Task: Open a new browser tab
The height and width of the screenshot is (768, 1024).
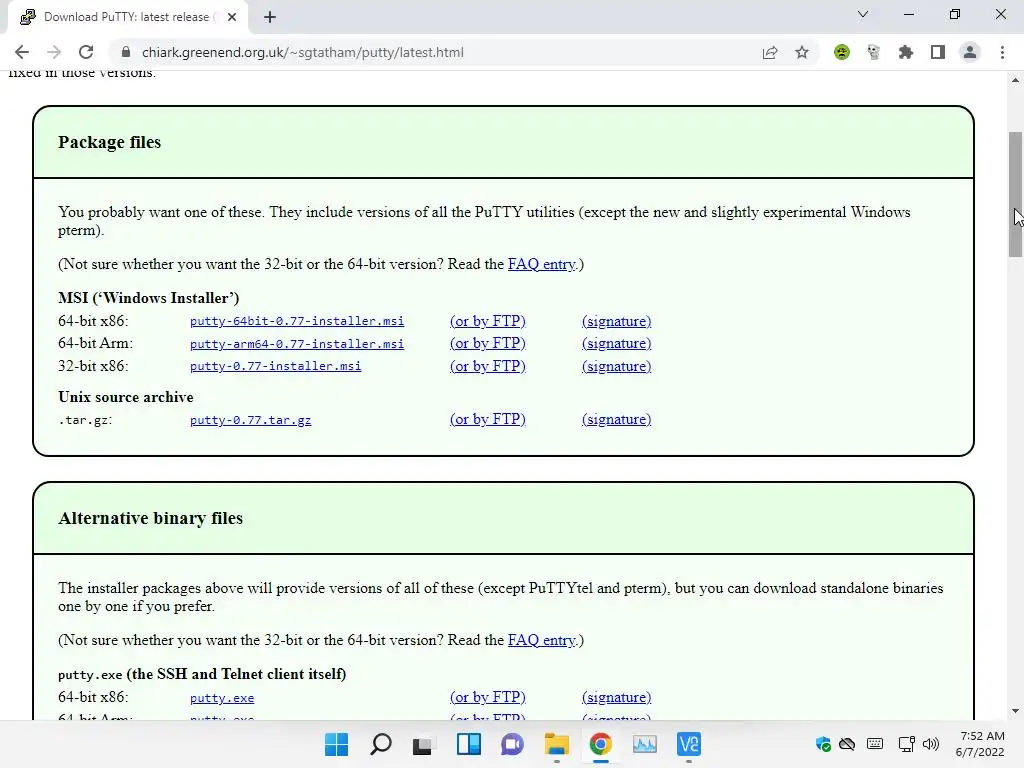Action: tap(270, 17)
